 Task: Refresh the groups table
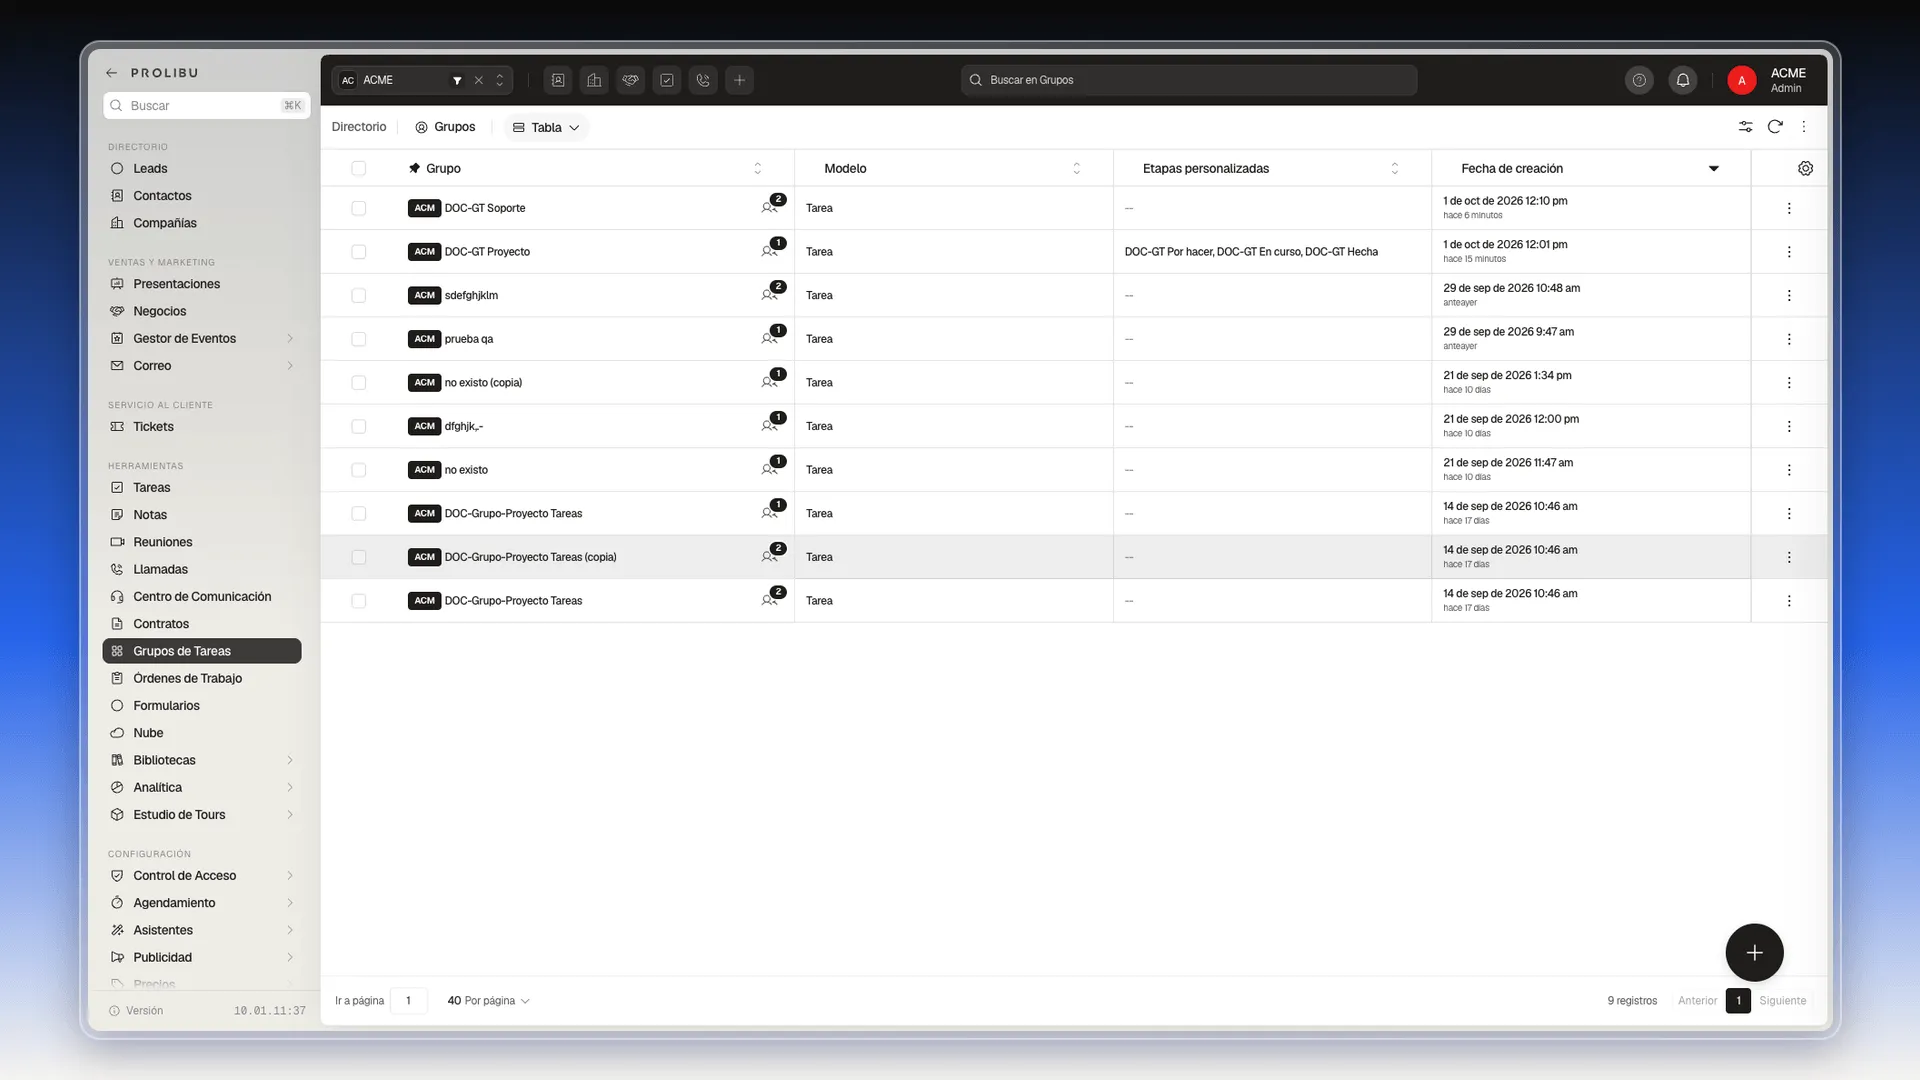(x=1775, y=127)
